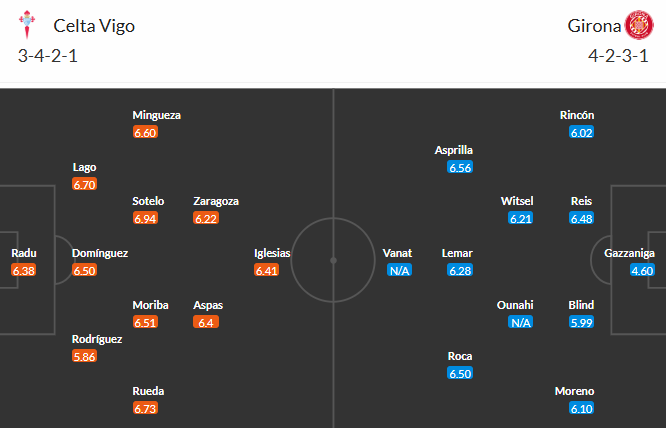Click the Celta Vigo club crest
Image resolution: width=666 pixels, height=428 pixels.
28,25
